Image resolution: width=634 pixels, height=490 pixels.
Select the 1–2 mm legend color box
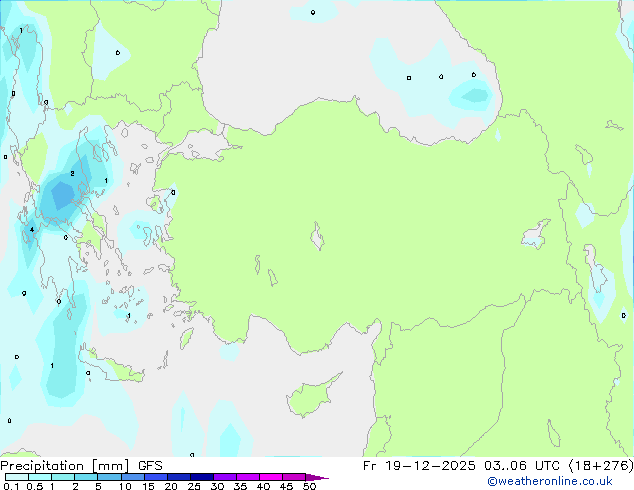tap(63, 477)
